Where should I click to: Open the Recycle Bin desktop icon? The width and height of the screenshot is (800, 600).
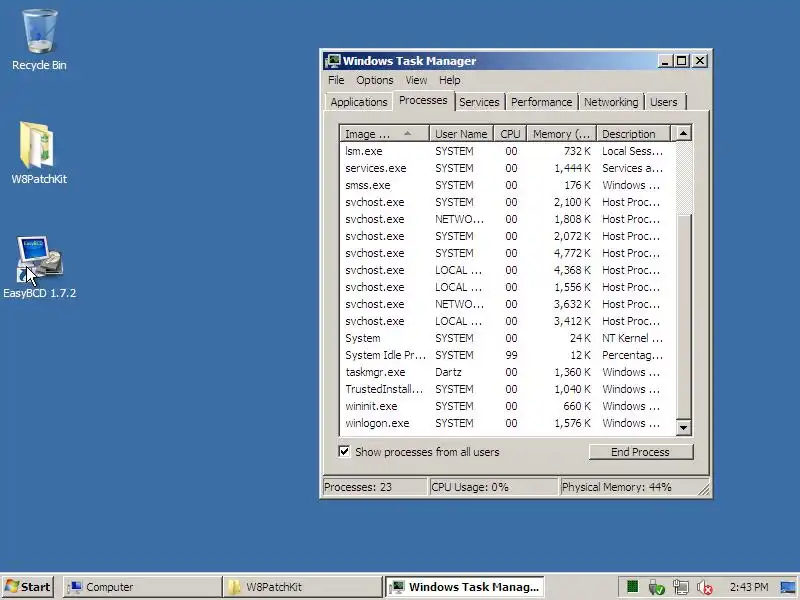point(39,40)
